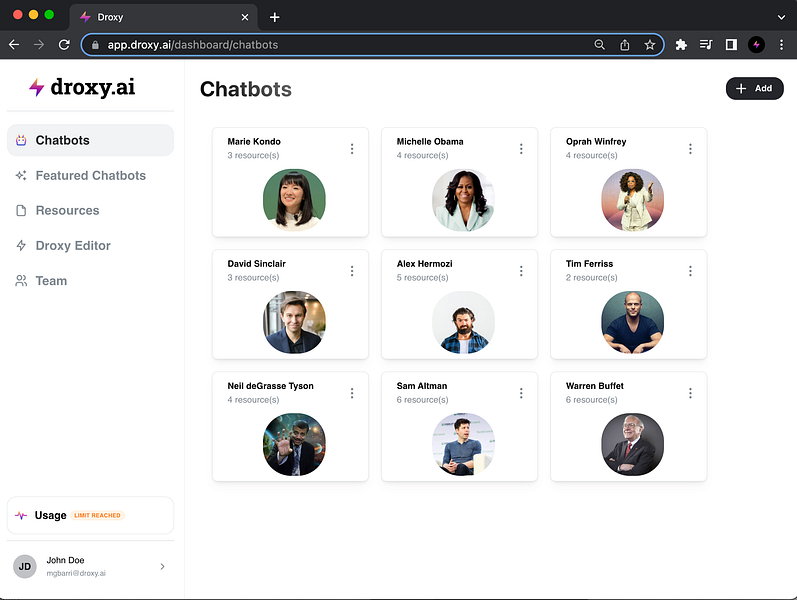Open Warren Buffet avatar thumbnail
The width and height of the screenshot is (797, 600).
[632, 444]
